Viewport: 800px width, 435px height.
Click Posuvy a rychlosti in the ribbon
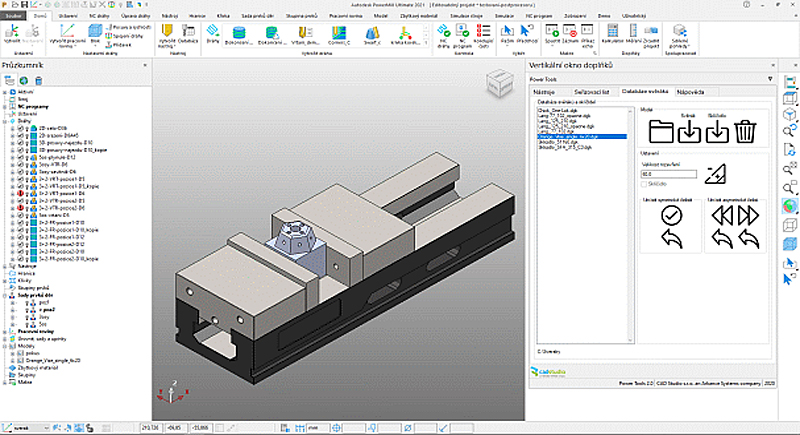click(x=129, y=27)
